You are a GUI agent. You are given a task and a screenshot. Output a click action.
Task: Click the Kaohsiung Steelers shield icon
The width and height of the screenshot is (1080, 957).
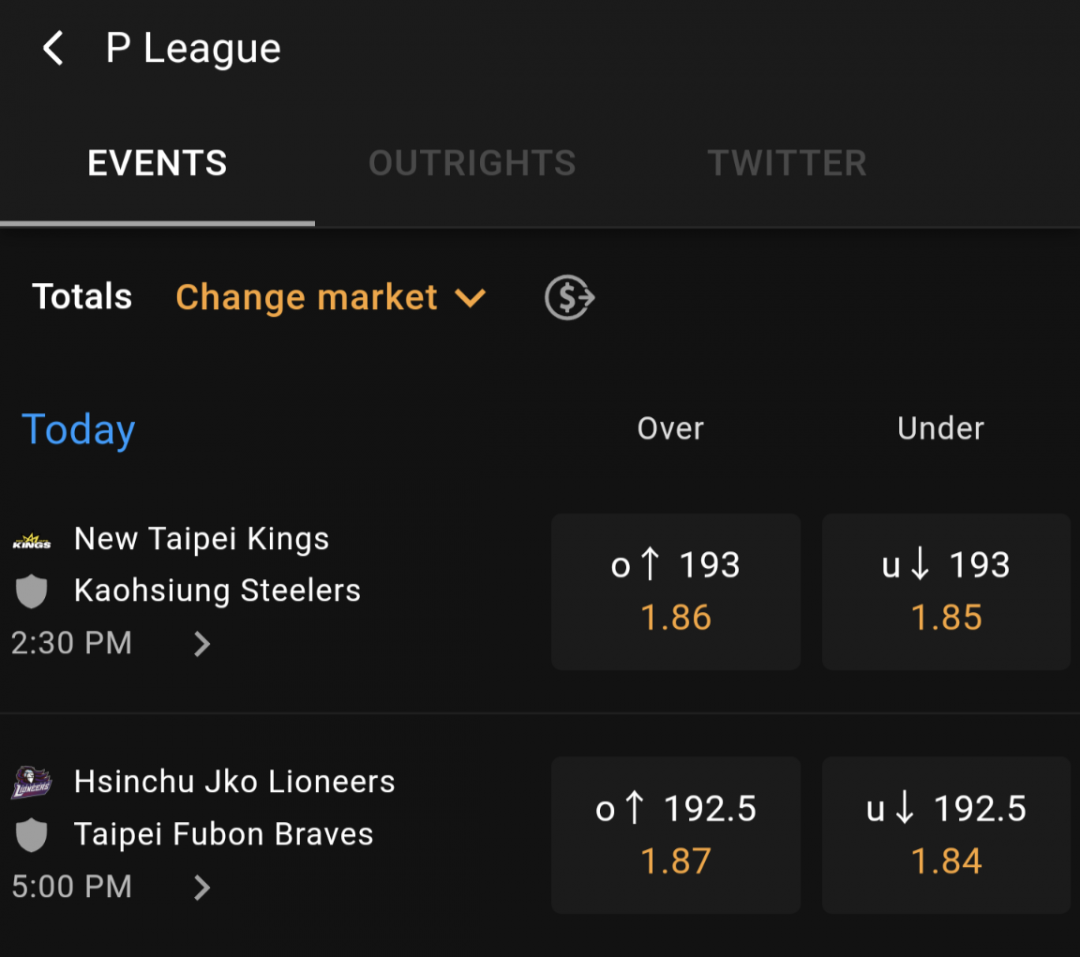32,591
